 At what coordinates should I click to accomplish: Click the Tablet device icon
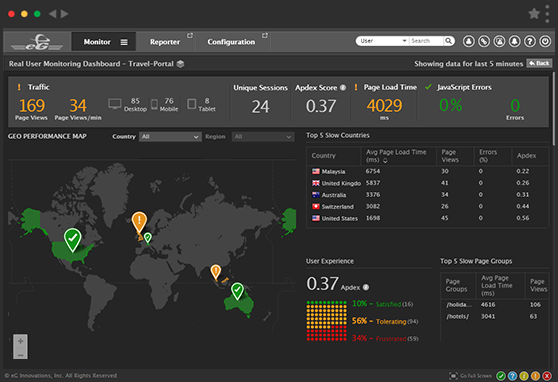[x=191, y=104]
